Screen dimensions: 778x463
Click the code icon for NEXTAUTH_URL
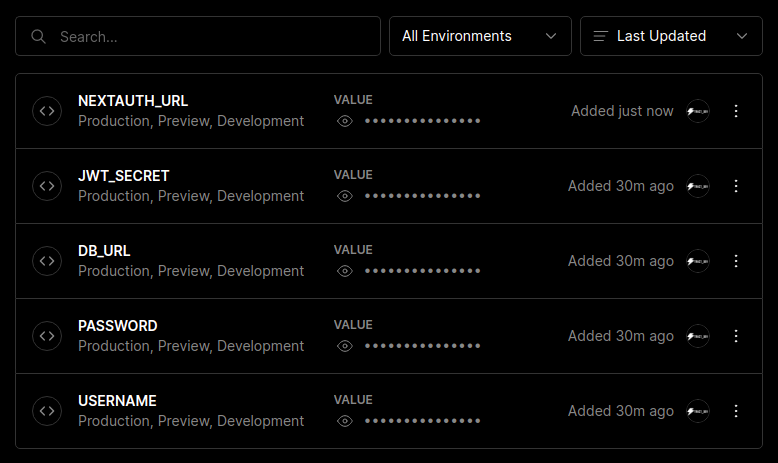[x=47, y=111]
